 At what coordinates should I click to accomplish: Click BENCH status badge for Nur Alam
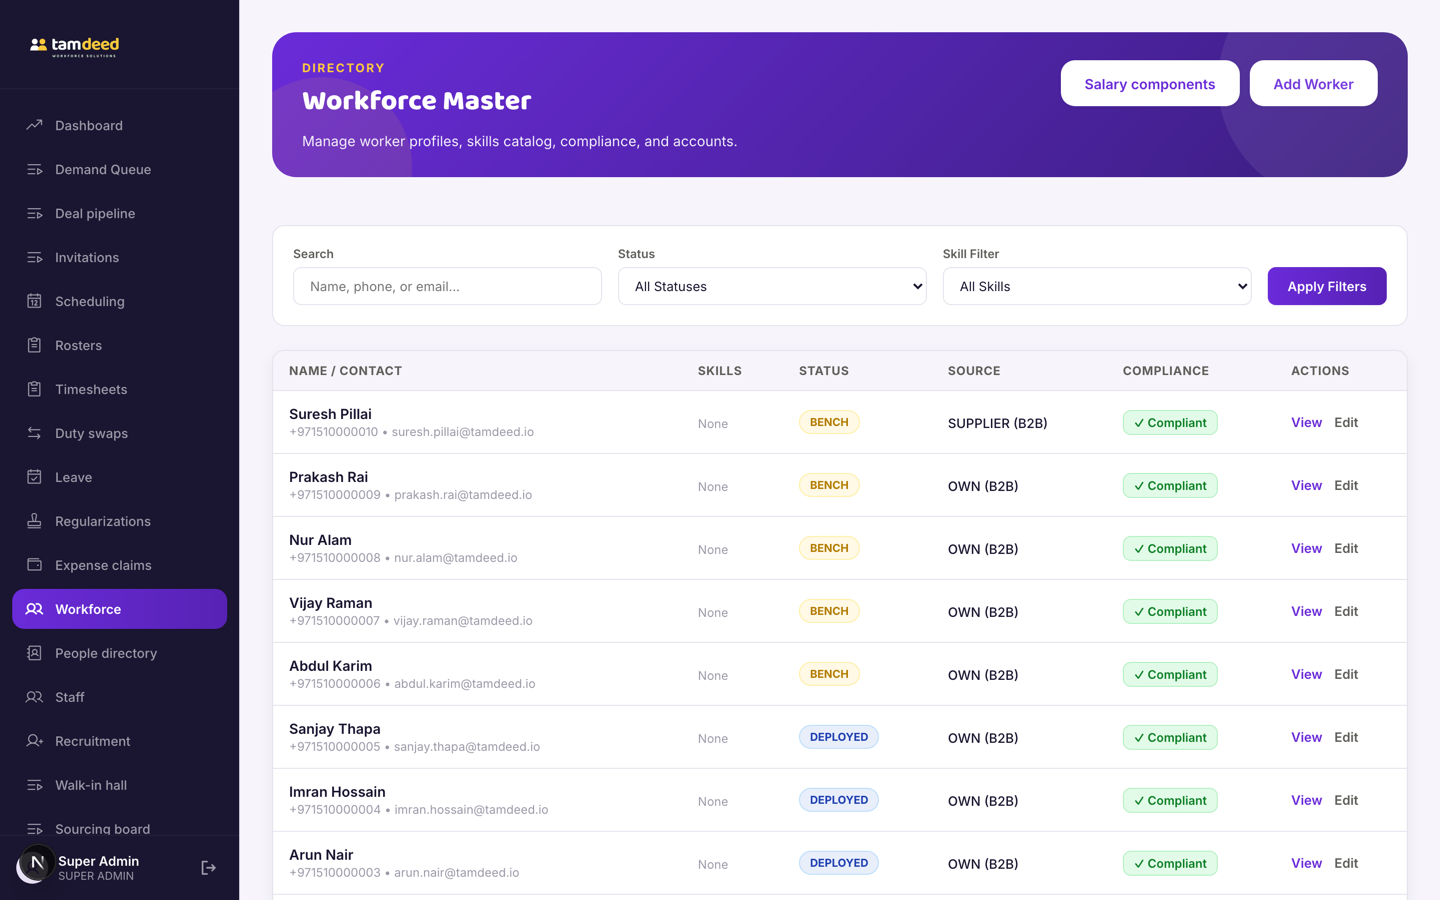click(x=829, y=548)
